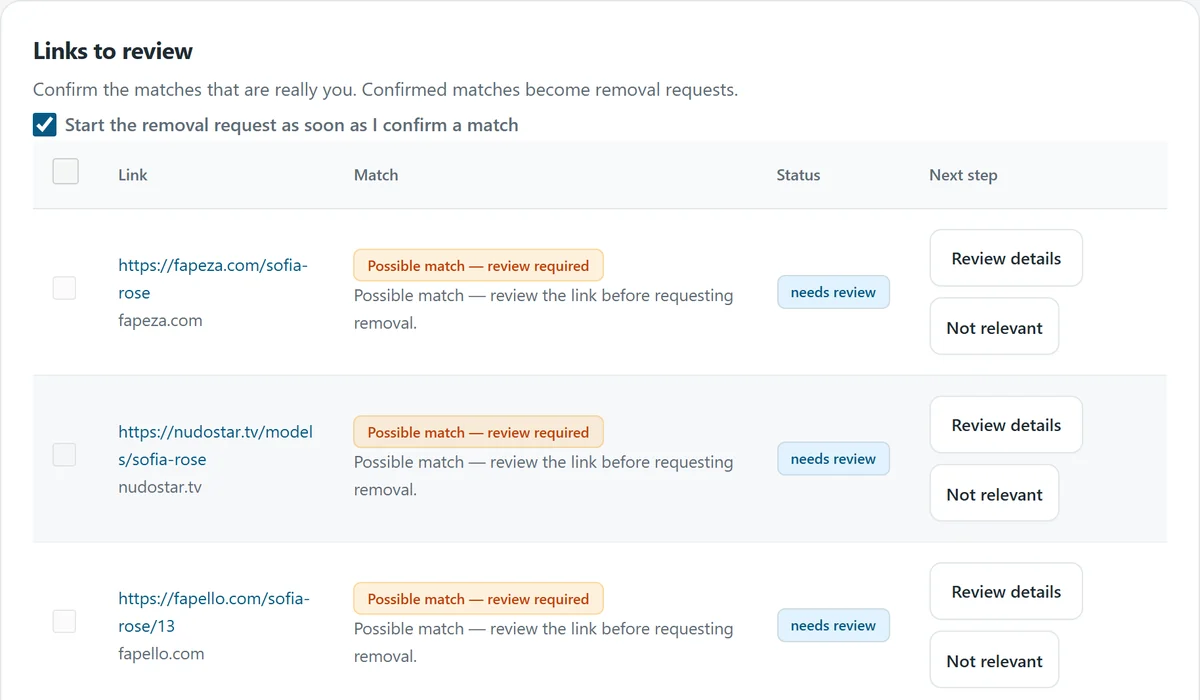Mark fapeza.com link as Not relevant
The height and width of the screenshot is (700, 1200).
pos(994,327)
